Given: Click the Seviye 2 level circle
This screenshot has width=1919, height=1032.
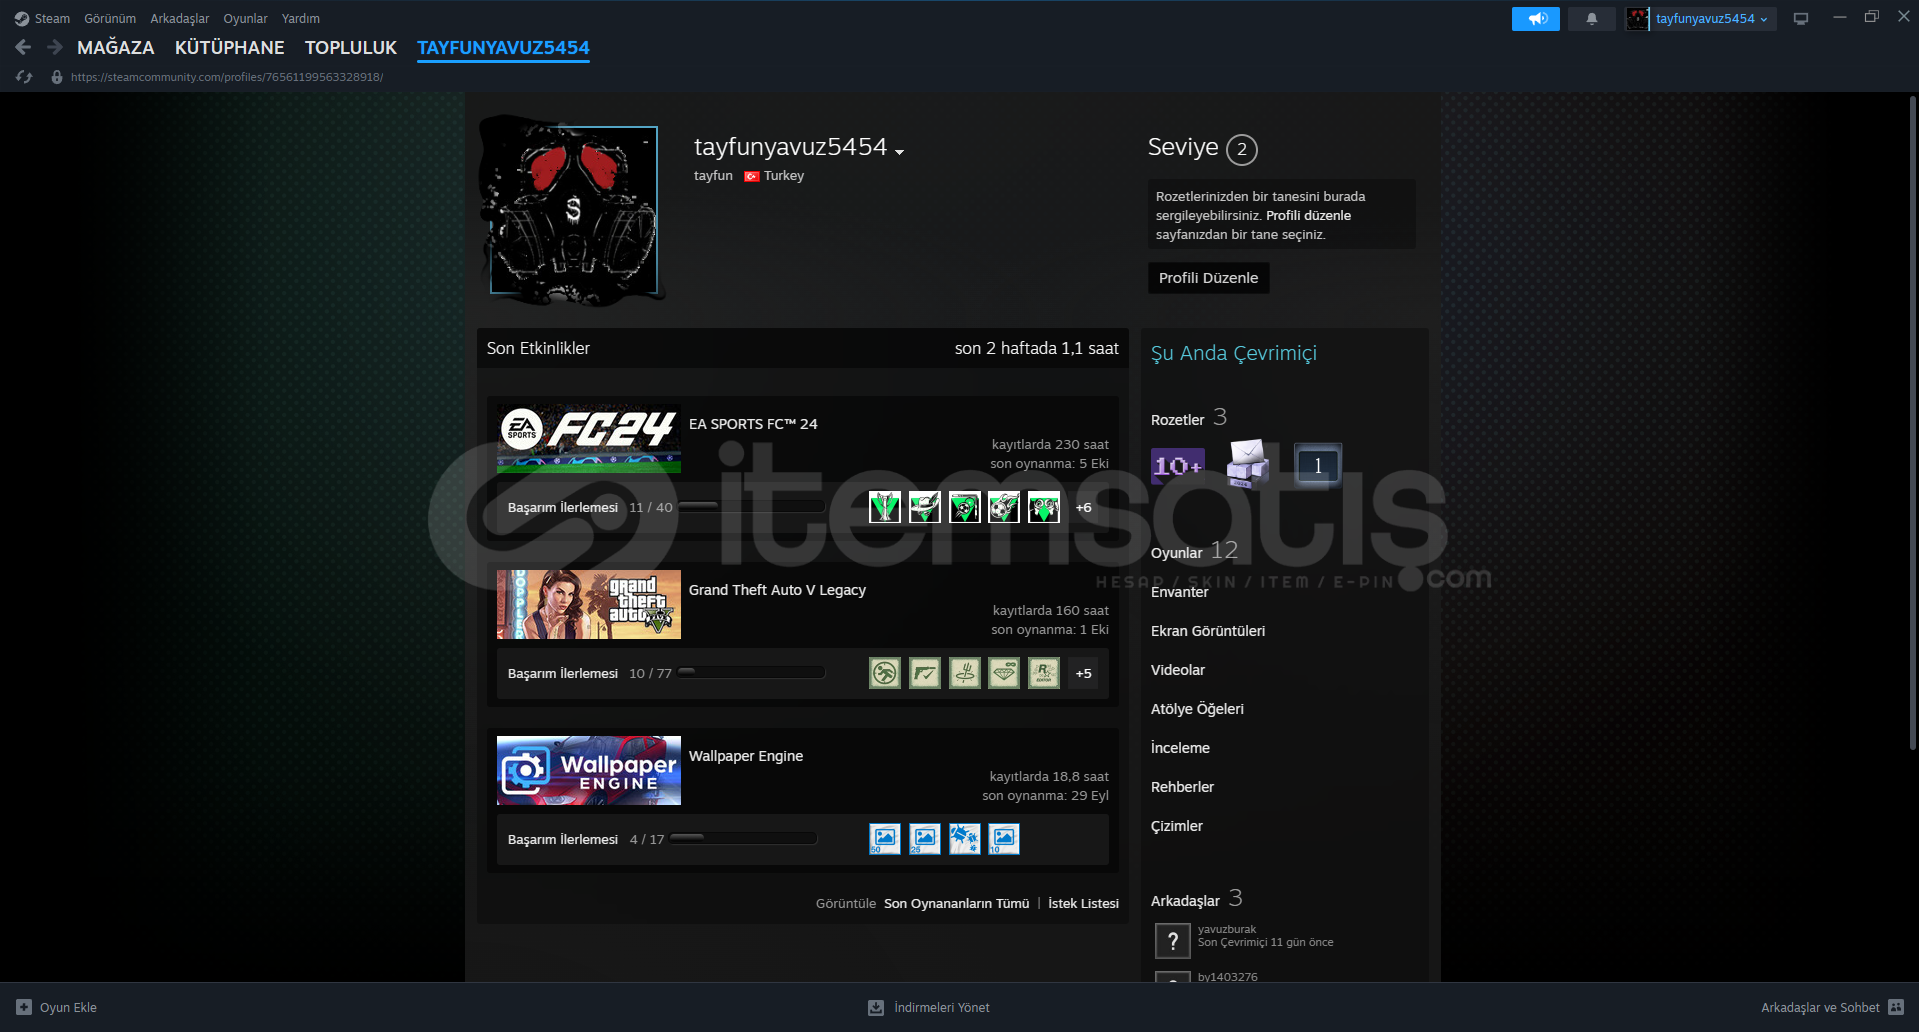Looking at the screenshot, I should click(1242, 149).
